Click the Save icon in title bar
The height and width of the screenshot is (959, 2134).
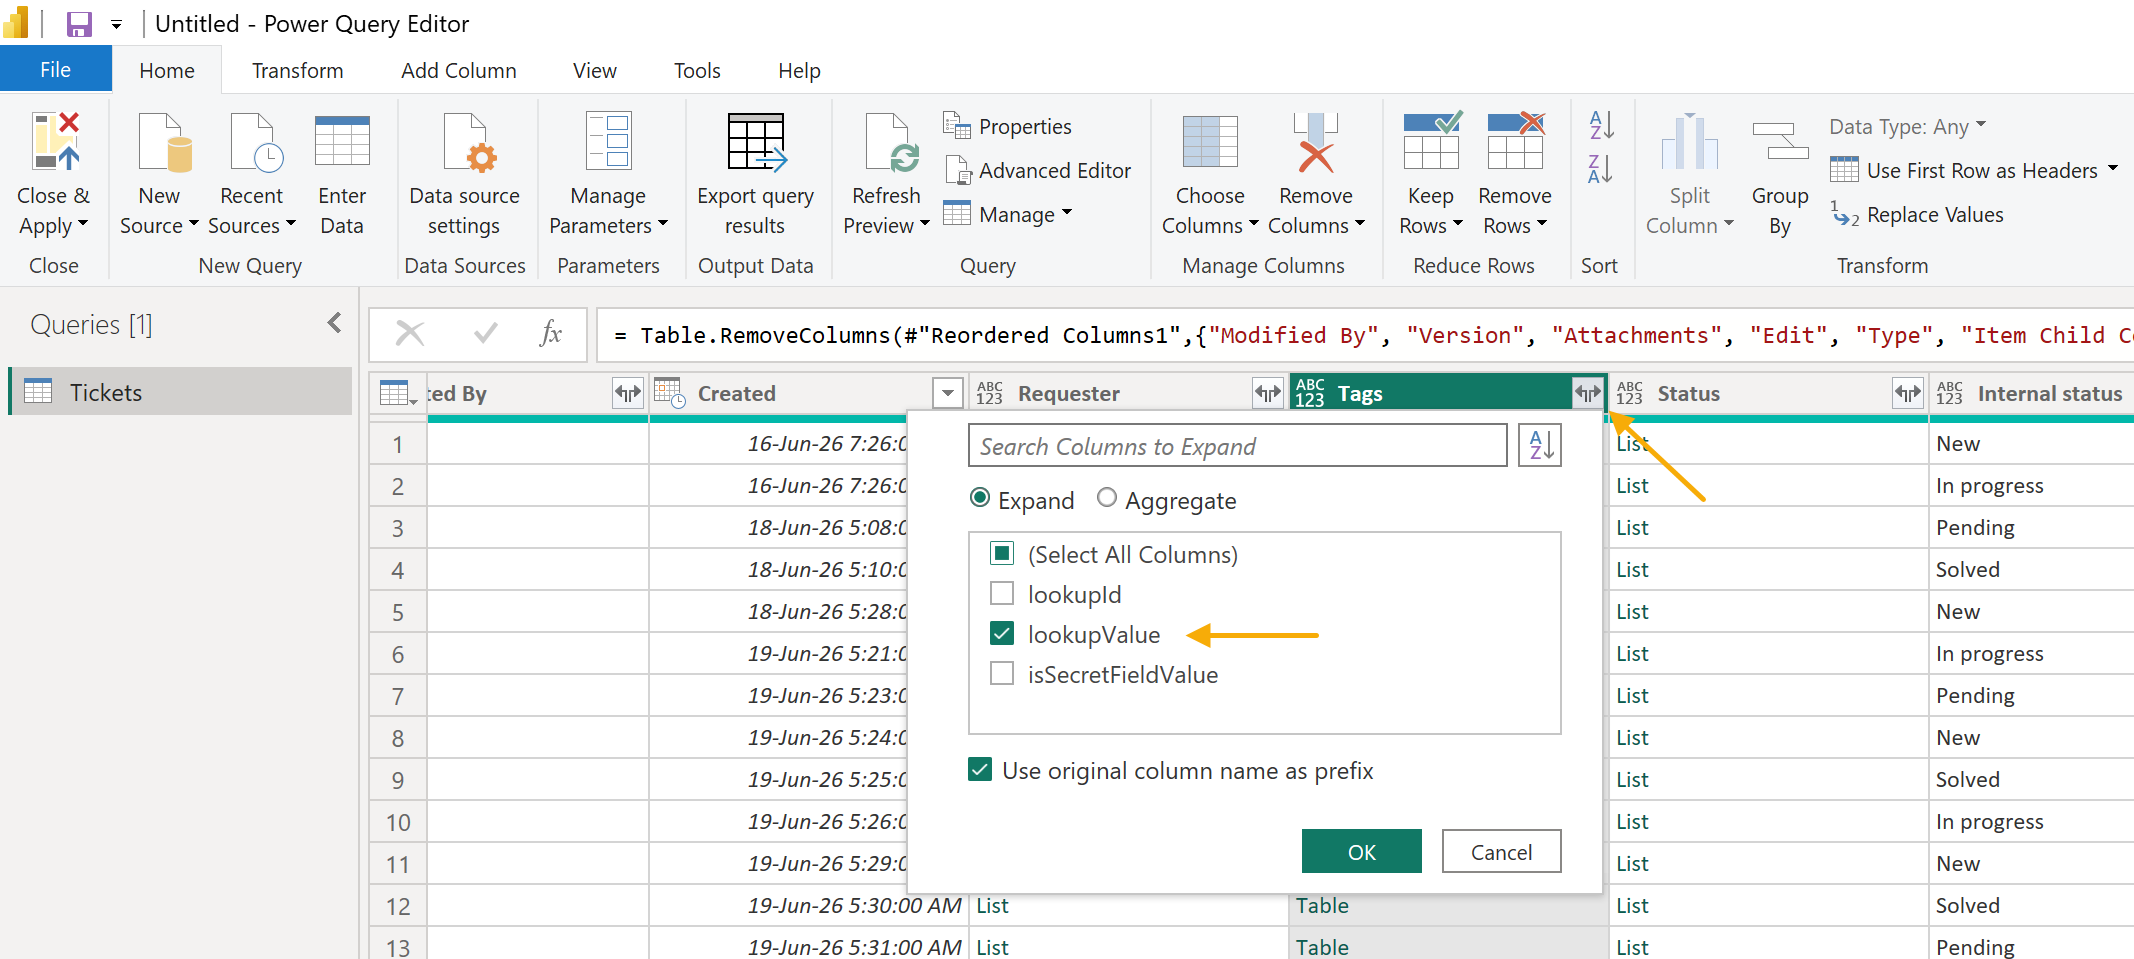coord(79,24)
